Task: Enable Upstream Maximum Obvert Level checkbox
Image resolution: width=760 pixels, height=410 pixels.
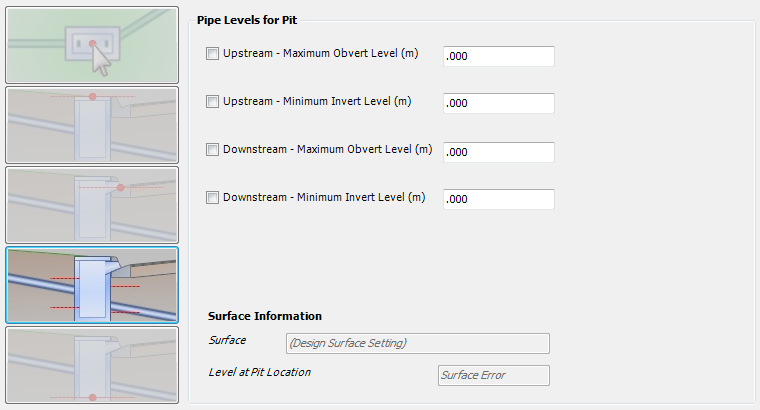Action: tap(212, 53)
